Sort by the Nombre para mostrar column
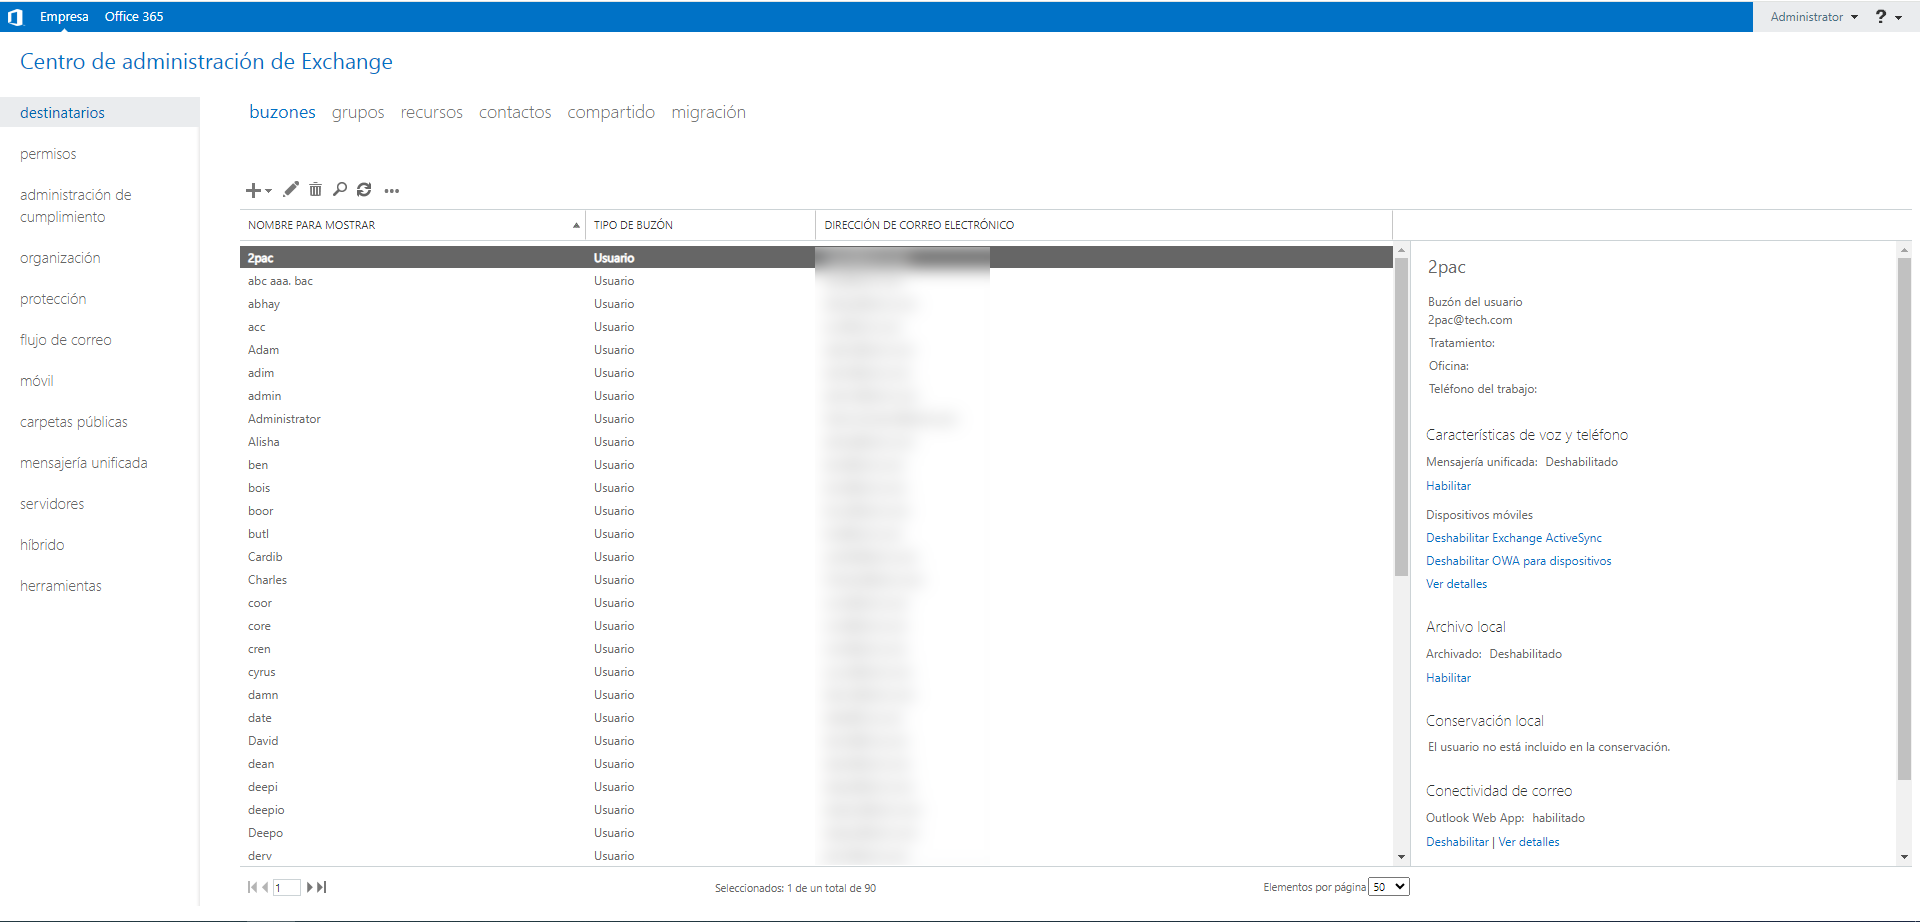This screenshot has height=922, width=1920. coord(413,225)
